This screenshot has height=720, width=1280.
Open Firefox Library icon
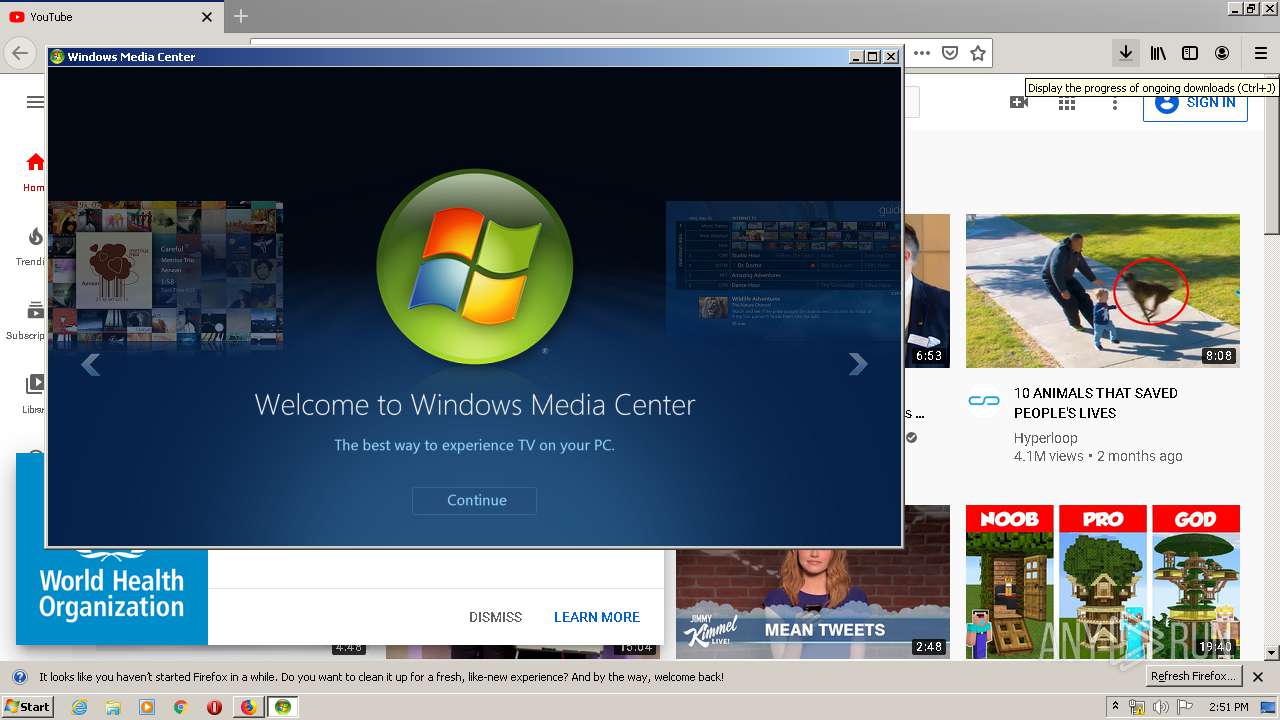coord(1158,53)
